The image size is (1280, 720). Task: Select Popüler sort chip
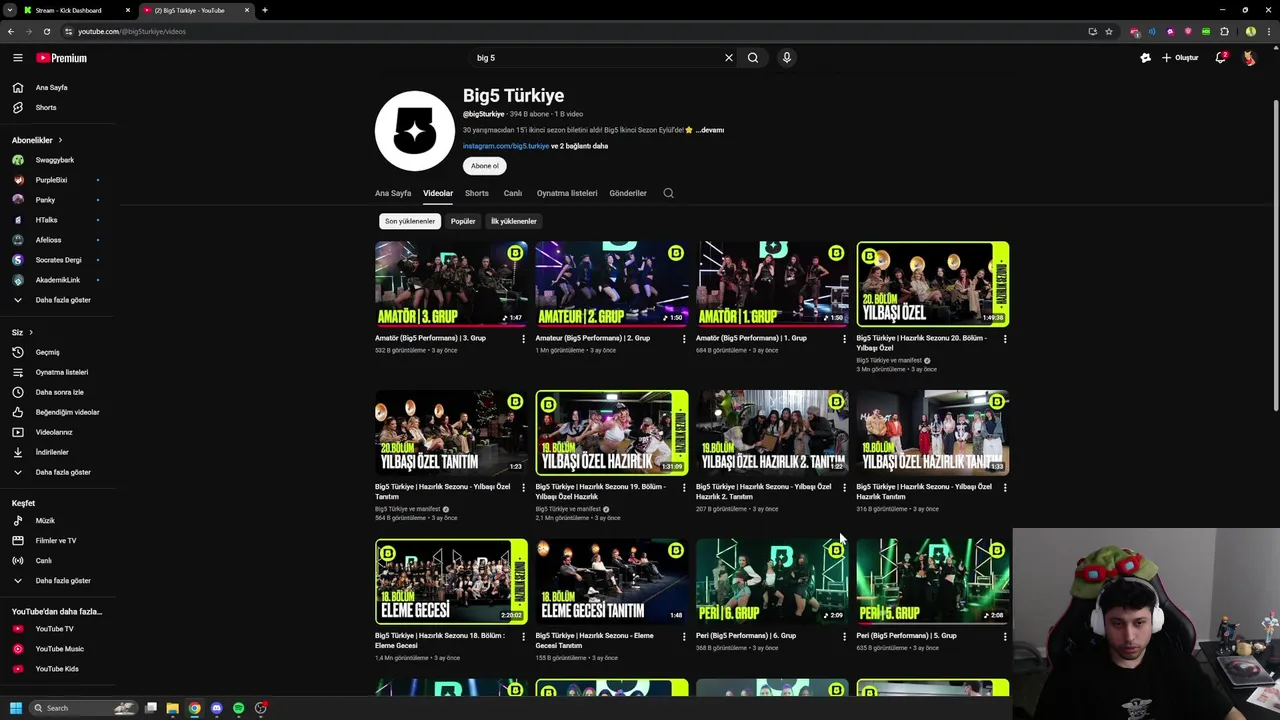tap(463, 221)
